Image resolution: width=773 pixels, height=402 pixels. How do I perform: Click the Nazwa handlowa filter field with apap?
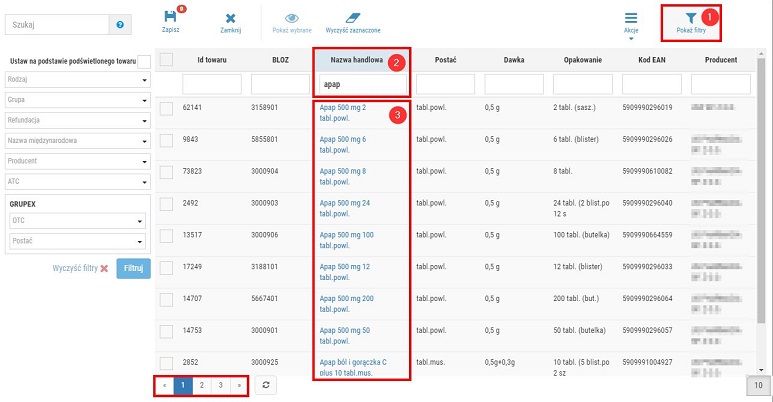click(362, 84)
